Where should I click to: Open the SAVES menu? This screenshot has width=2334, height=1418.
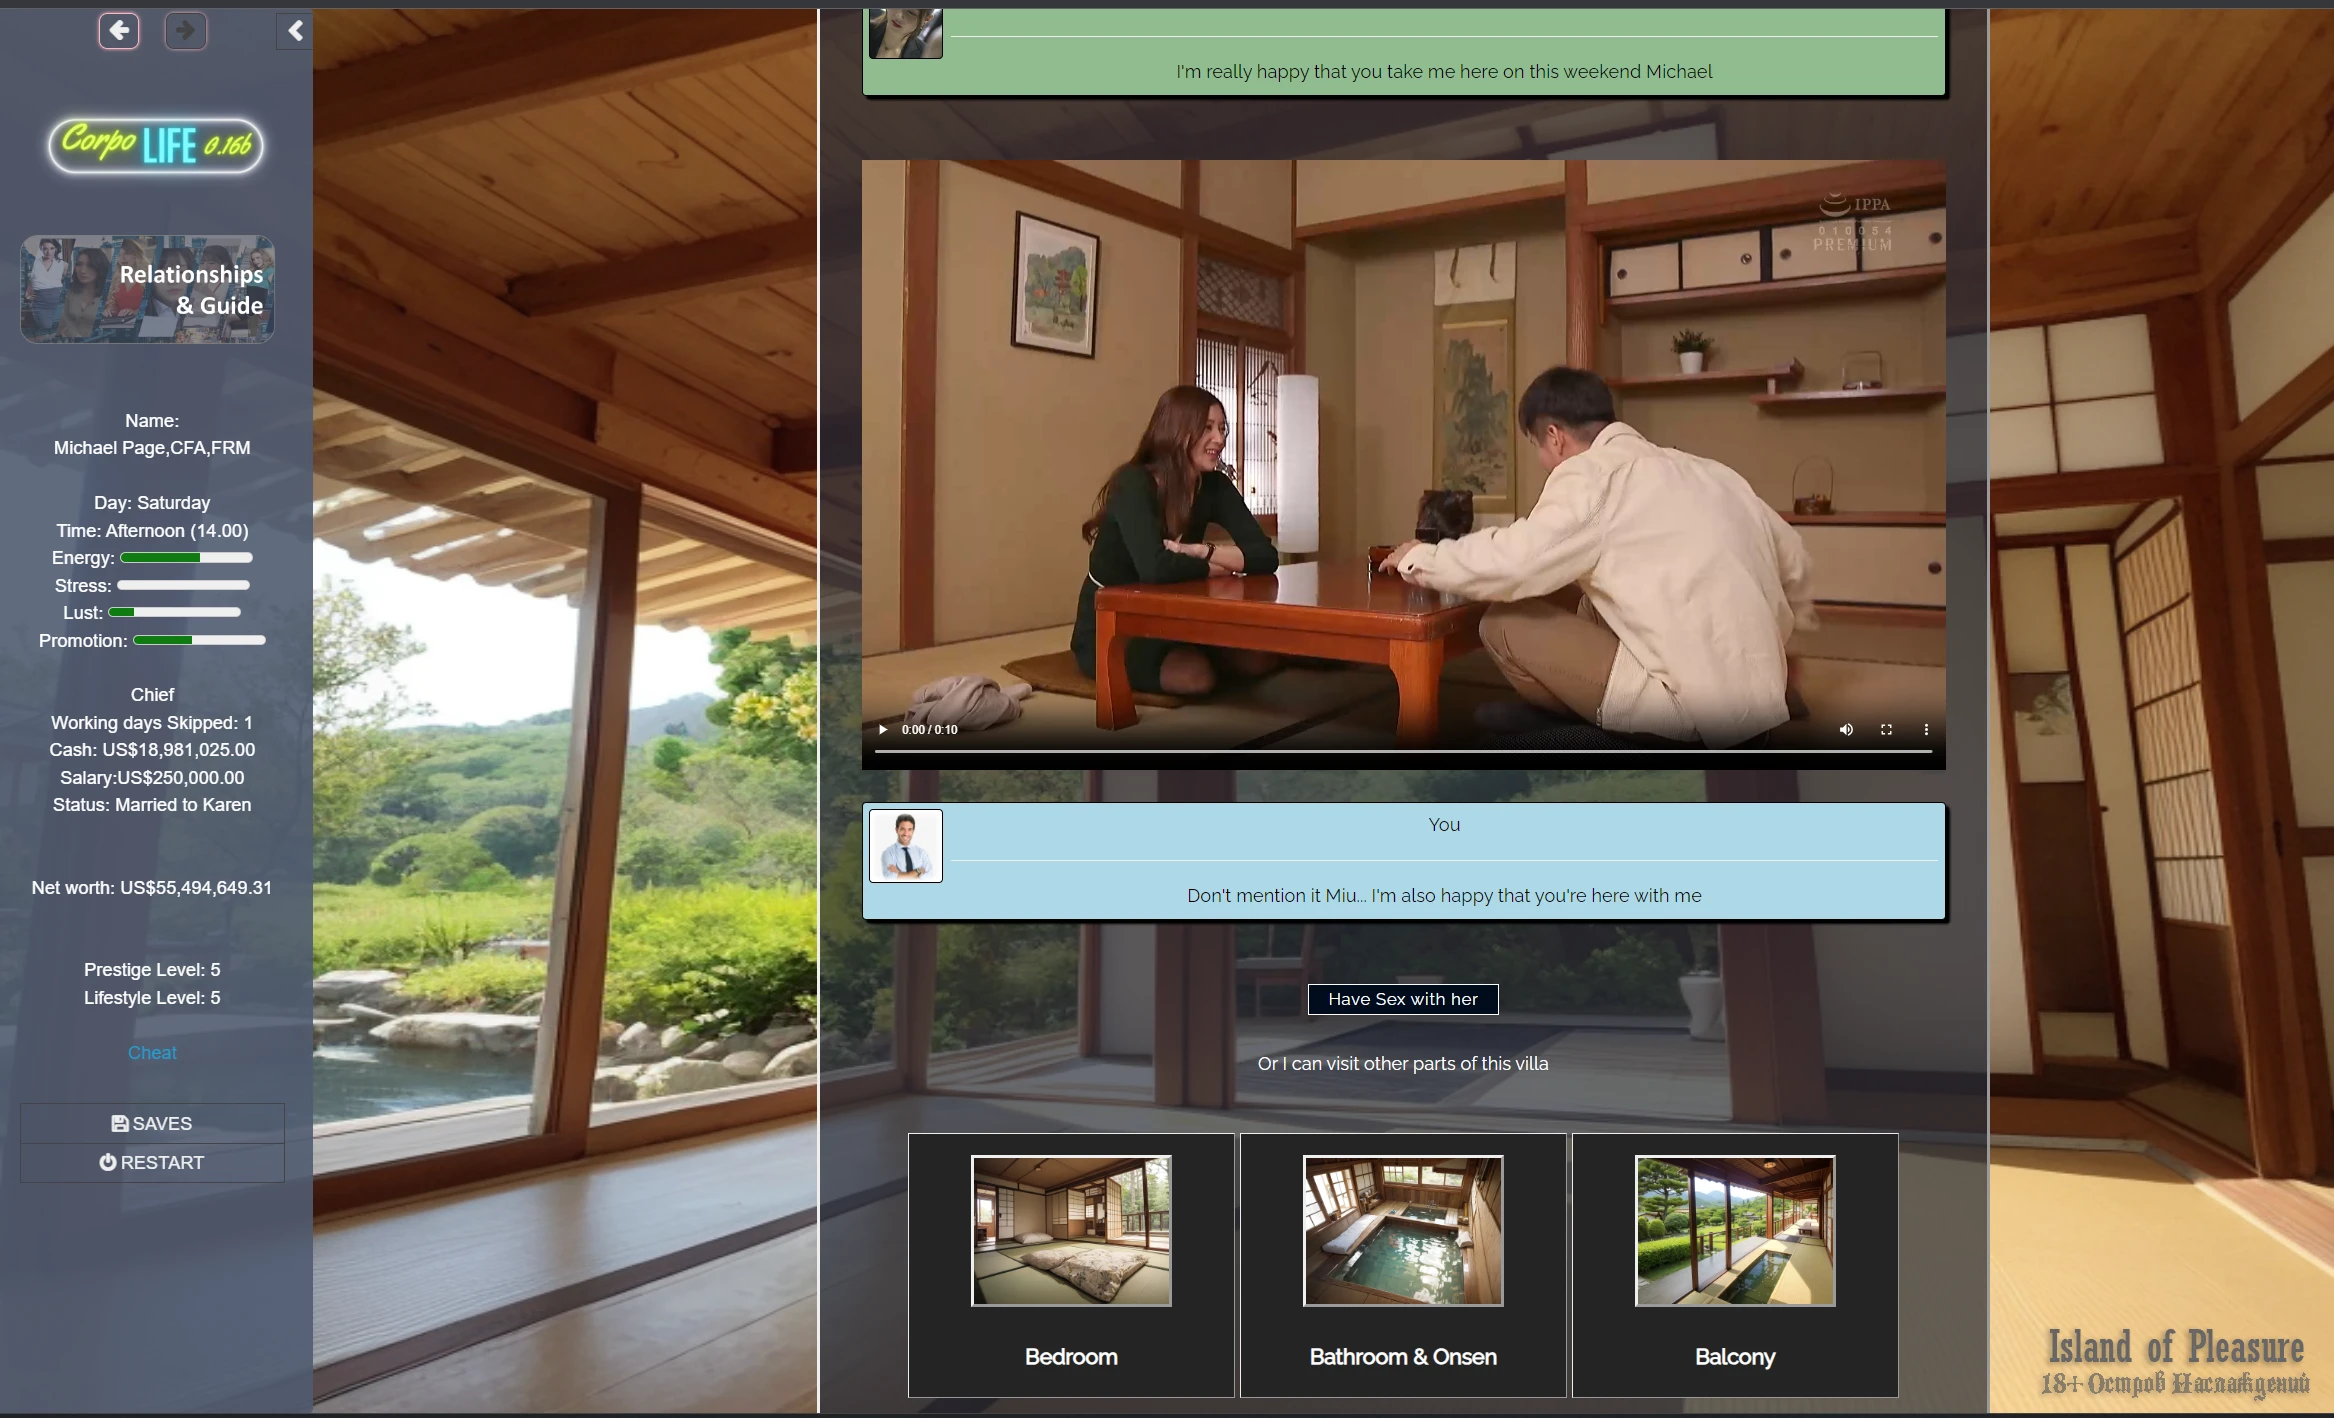[152, 1123]
